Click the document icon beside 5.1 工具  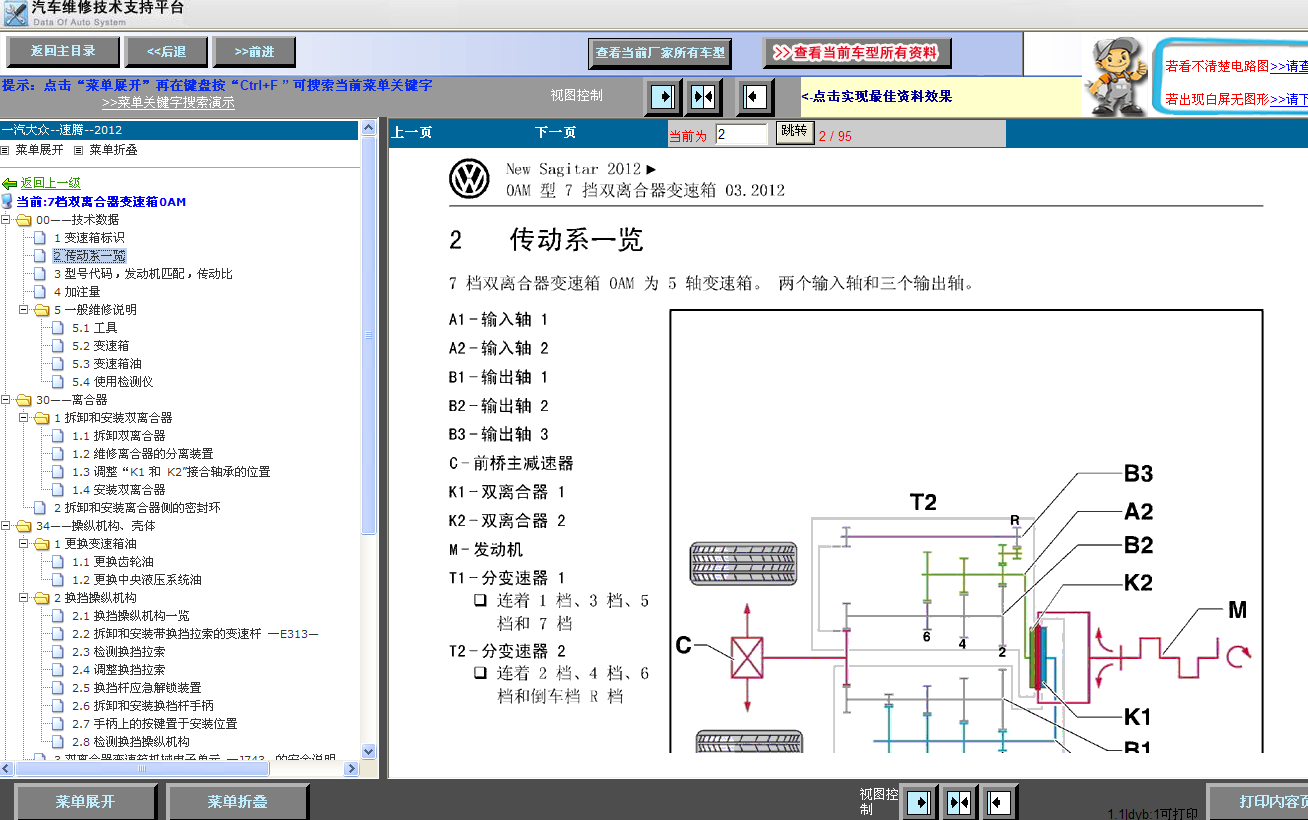click(x=59, y=328)
